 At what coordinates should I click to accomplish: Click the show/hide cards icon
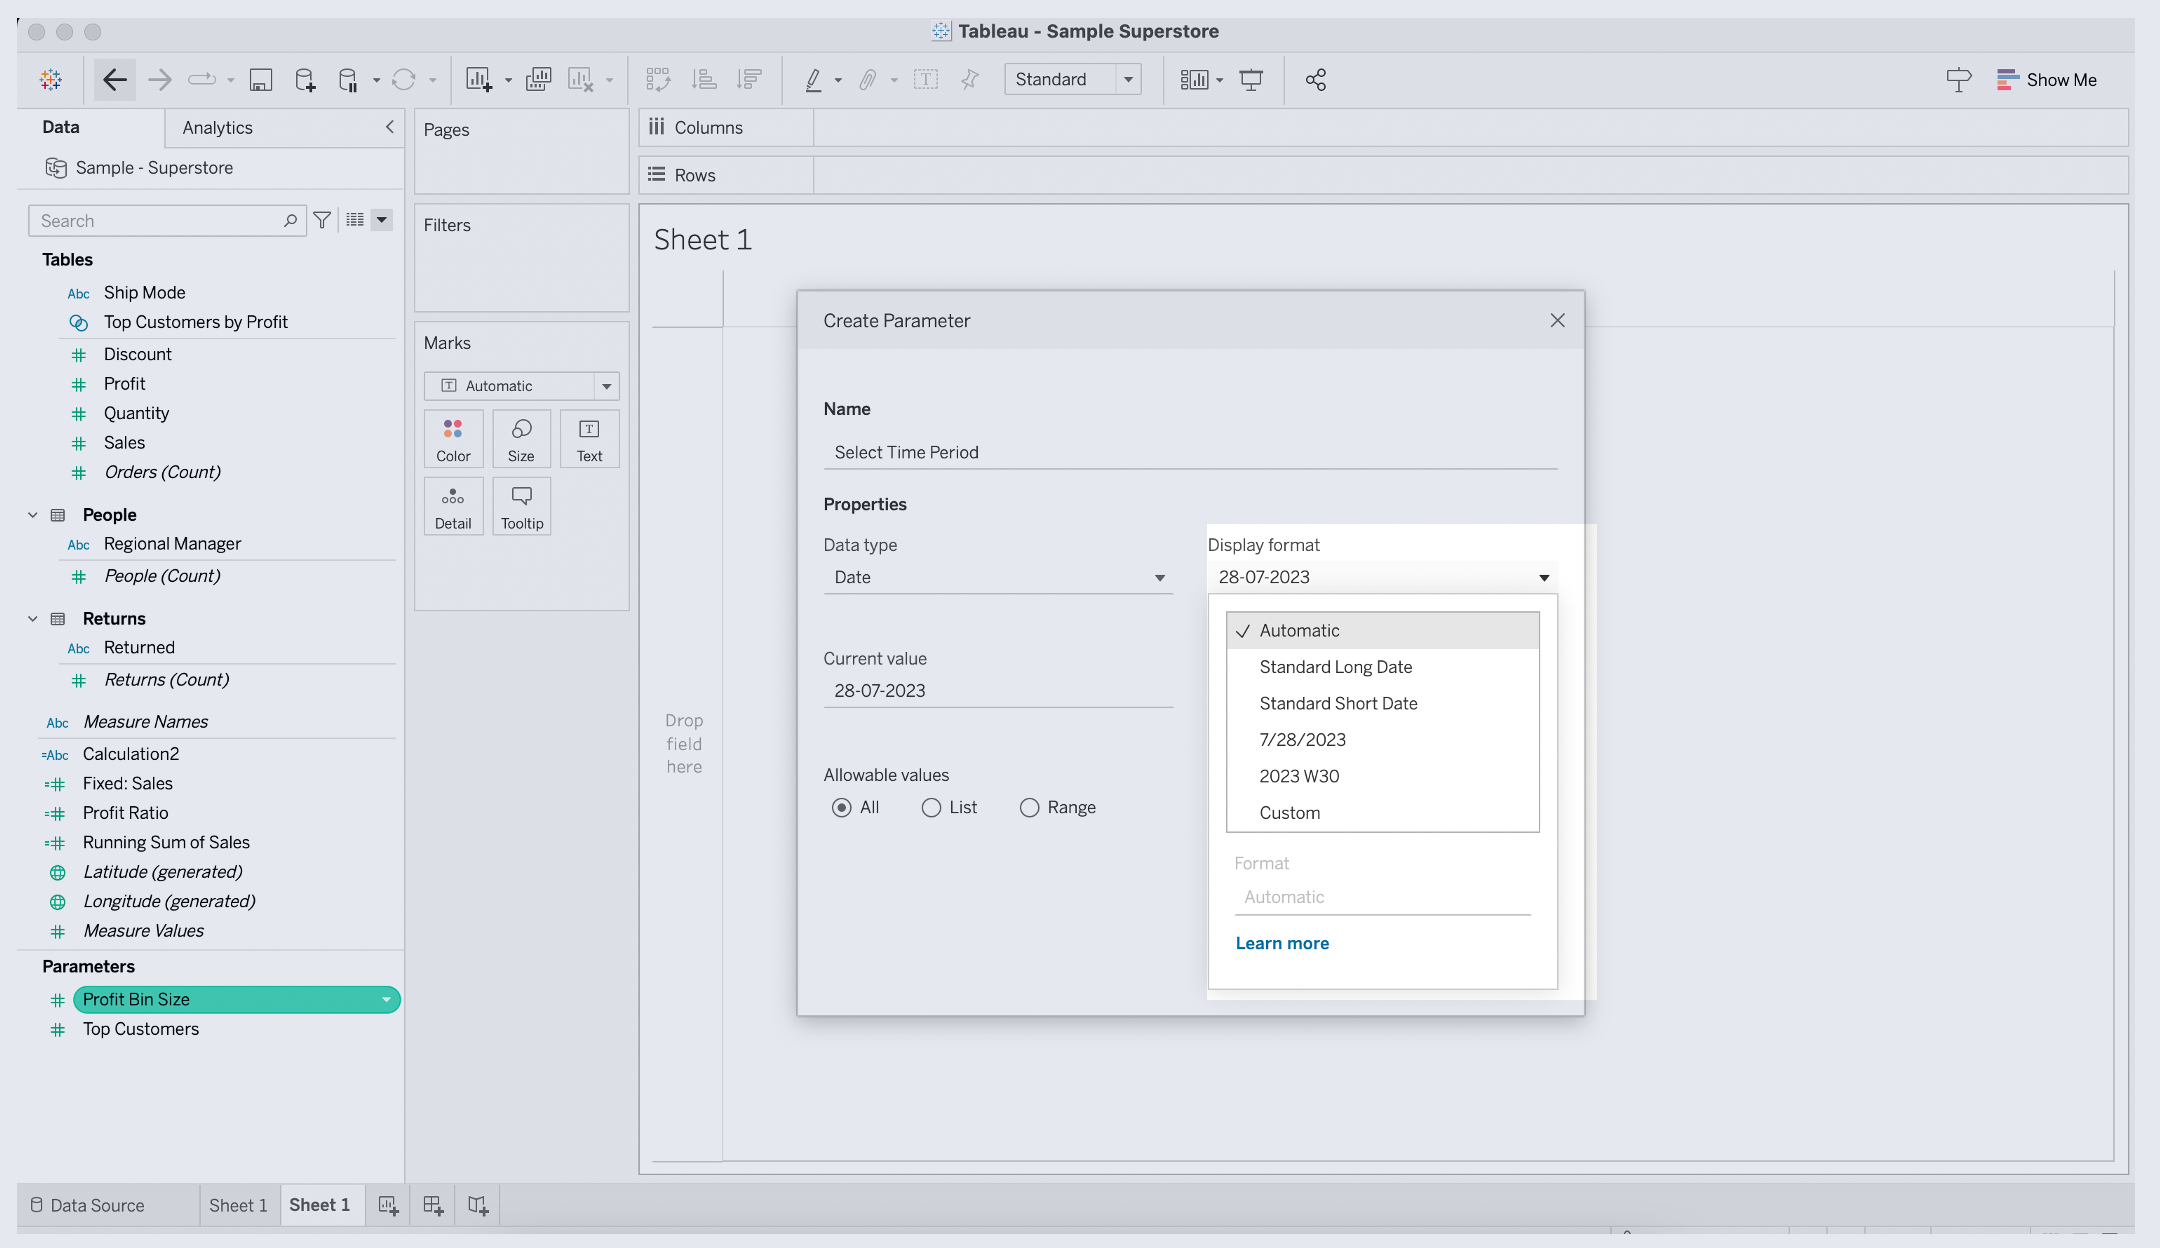pos(1194,80)
